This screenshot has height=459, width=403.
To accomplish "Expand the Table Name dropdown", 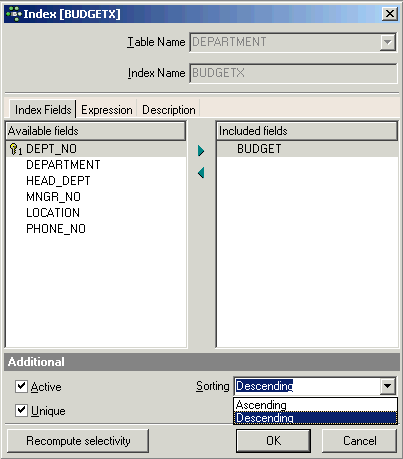I will [x=388, y=42].
